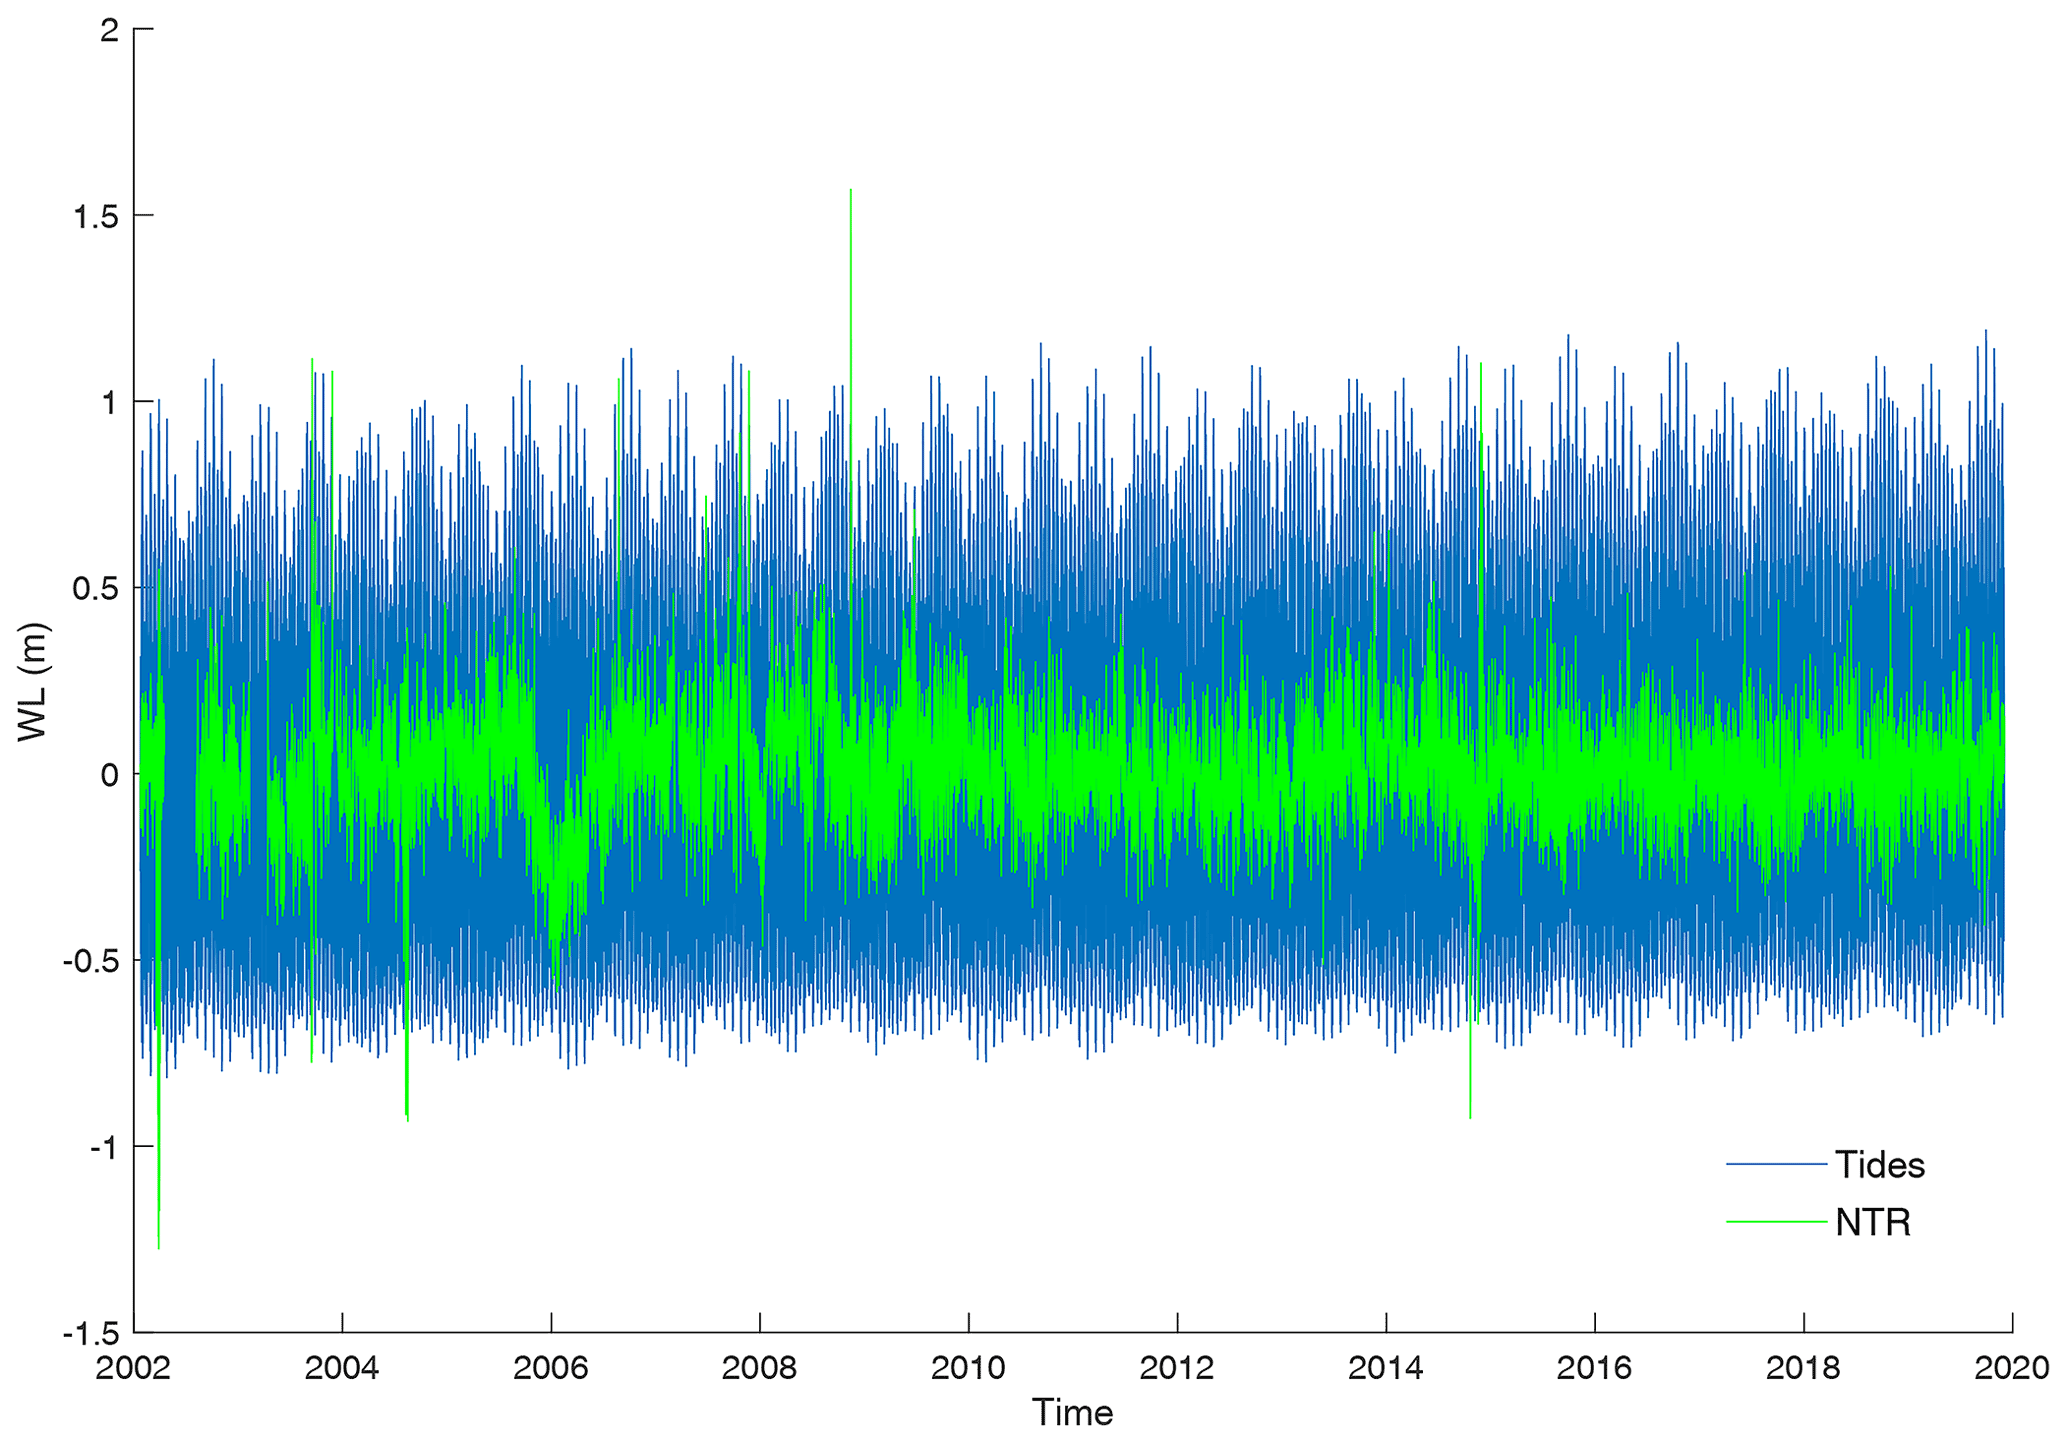Image resolution: width=2067 pixels, height=1443 pixels.
Task: Click the 0 y-axis tick label
Action: [110, 775]
